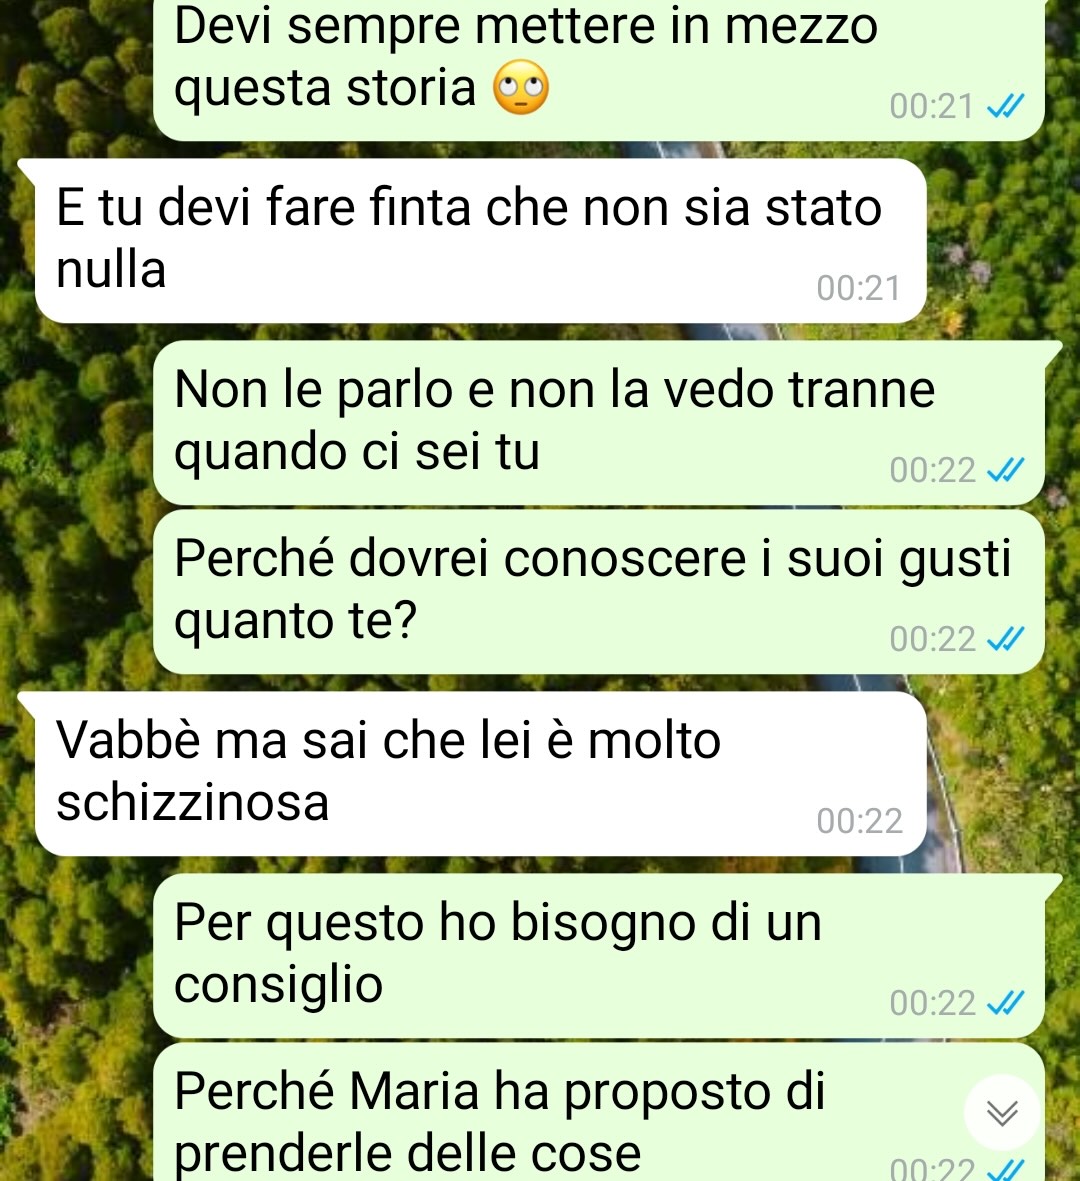Select message 'Devi sempre mettere in mezzo'
1080x1181 pixels.
coord(599,68)
